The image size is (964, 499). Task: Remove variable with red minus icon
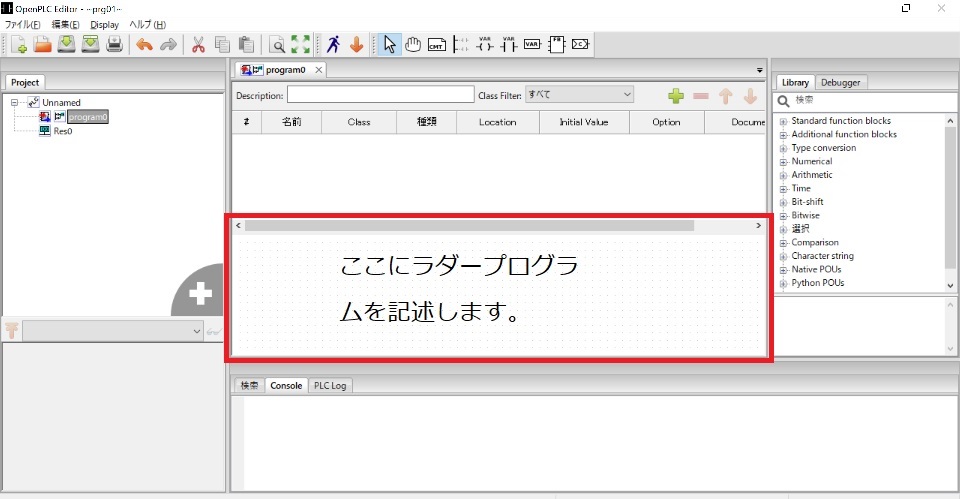pyautogui.click(x=701, y=96)
